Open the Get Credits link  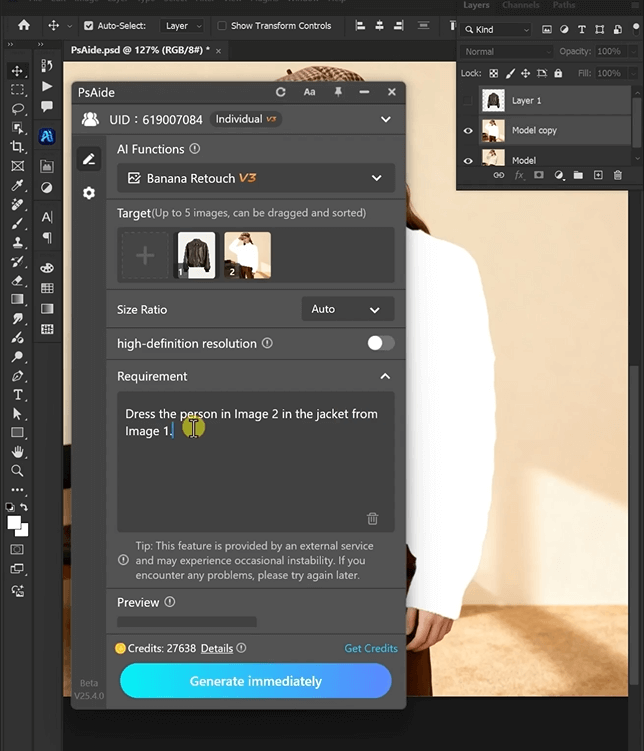pos(371,648)
